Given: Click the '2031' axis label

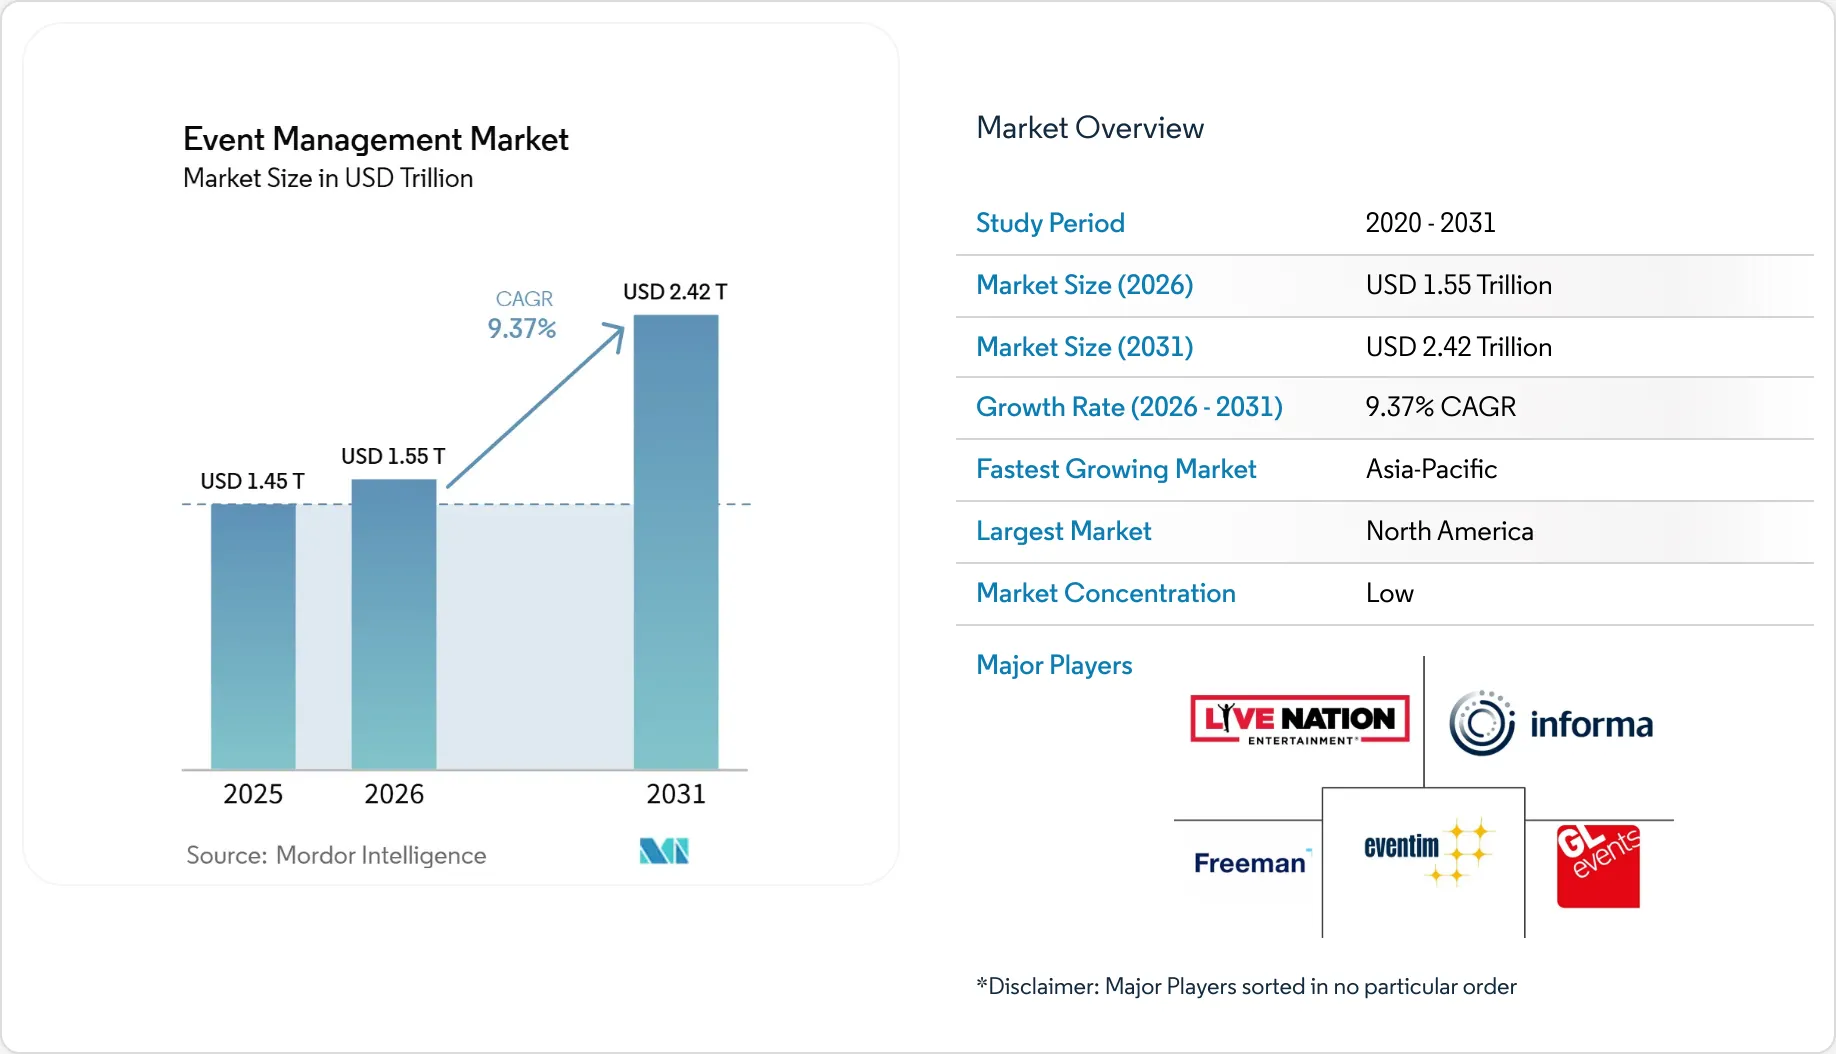Looking at the screenshot, I should [x=676, y=794].
